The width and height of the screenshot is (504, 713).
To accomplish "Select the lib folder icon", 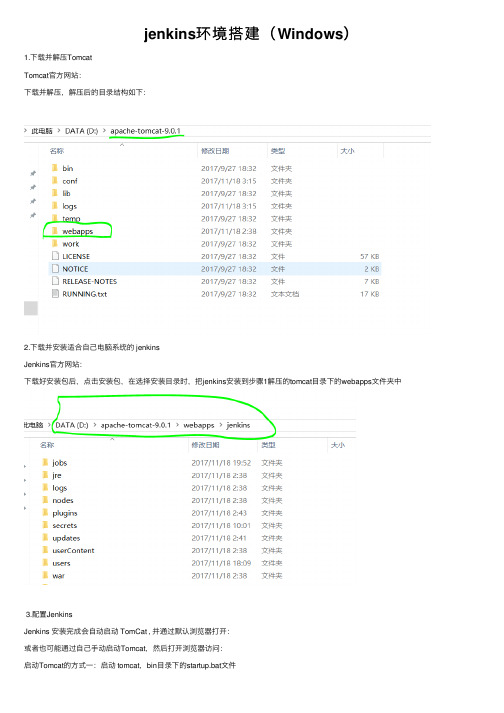I will (55, 193).
